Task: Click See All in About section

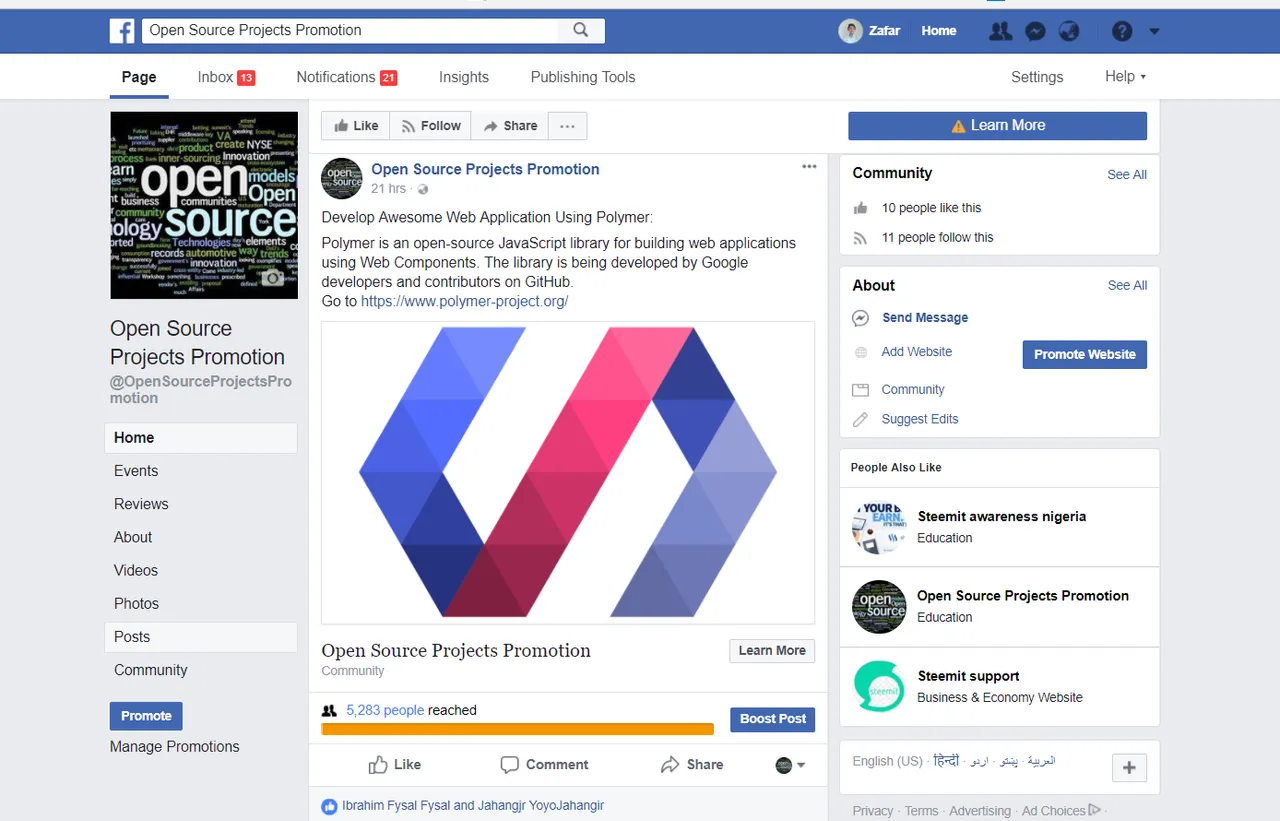Action: tap(1127, 286)
